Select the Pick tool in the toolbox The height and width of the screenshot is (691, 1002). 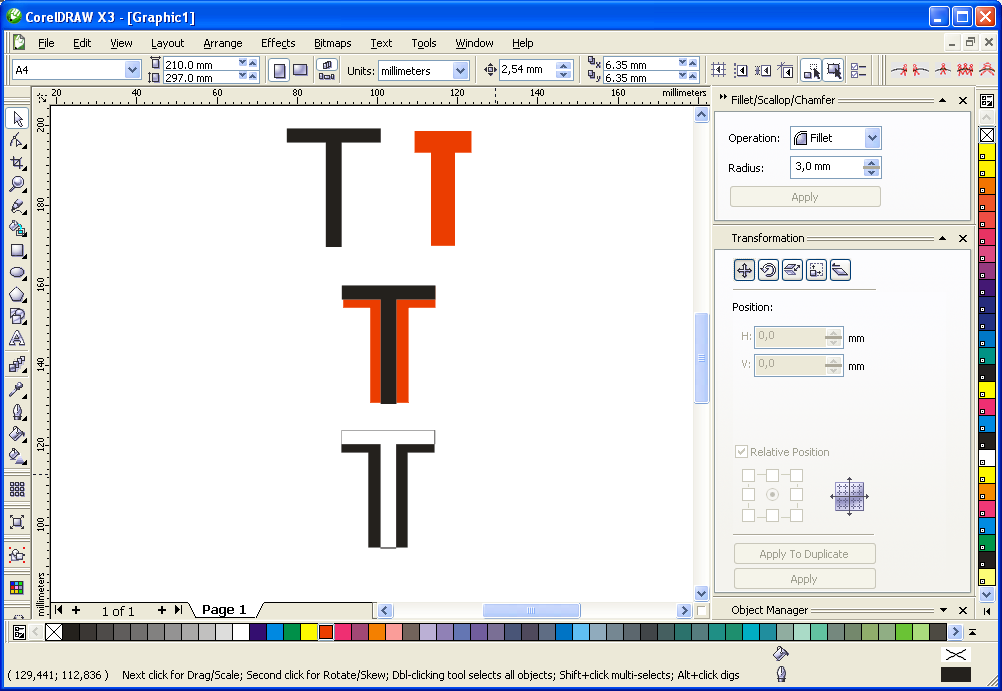[x=17, y=119]
